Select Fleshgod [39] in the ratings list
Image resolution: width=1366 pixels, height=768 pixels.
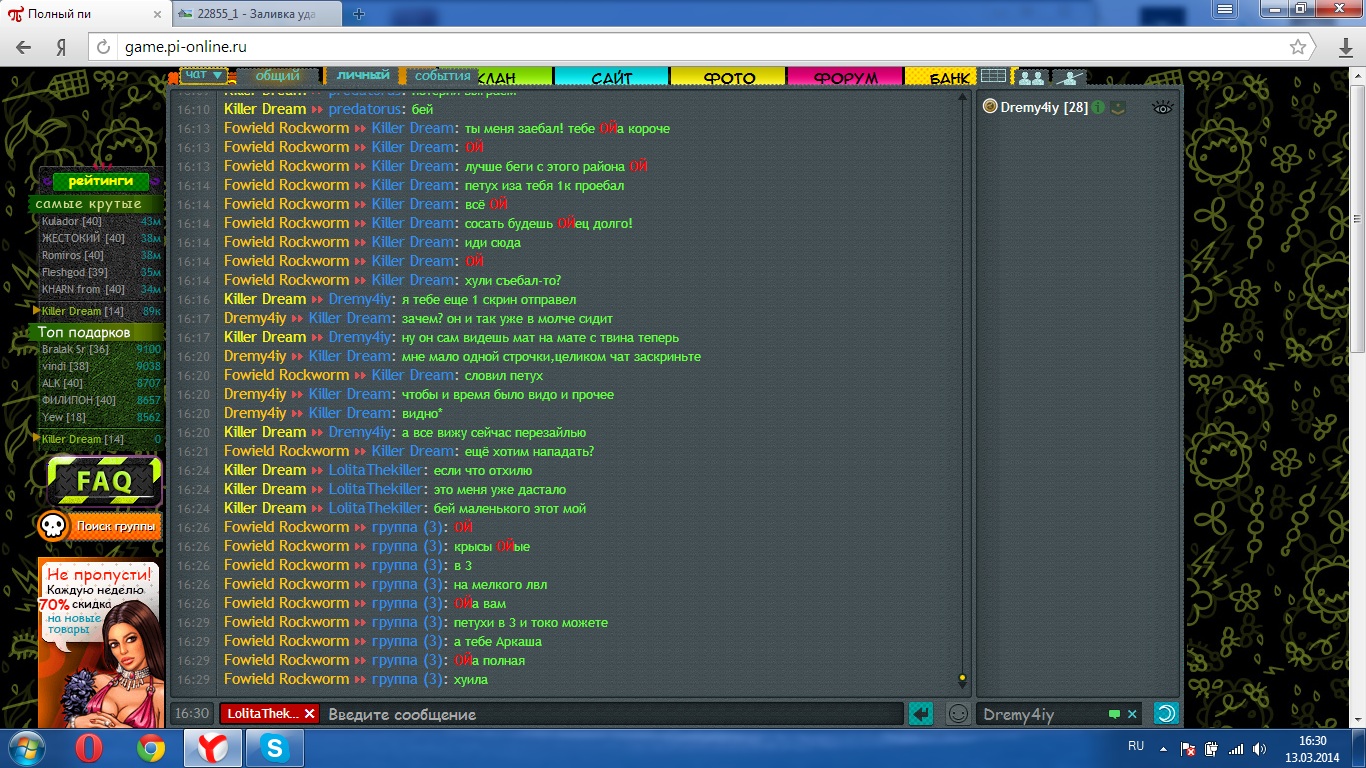[75, 272]
